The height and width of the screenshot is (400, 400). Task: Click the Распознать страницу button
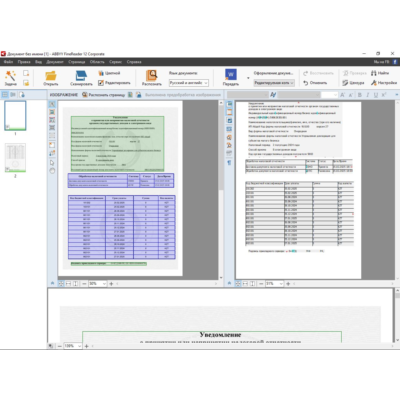pos(103,95)
